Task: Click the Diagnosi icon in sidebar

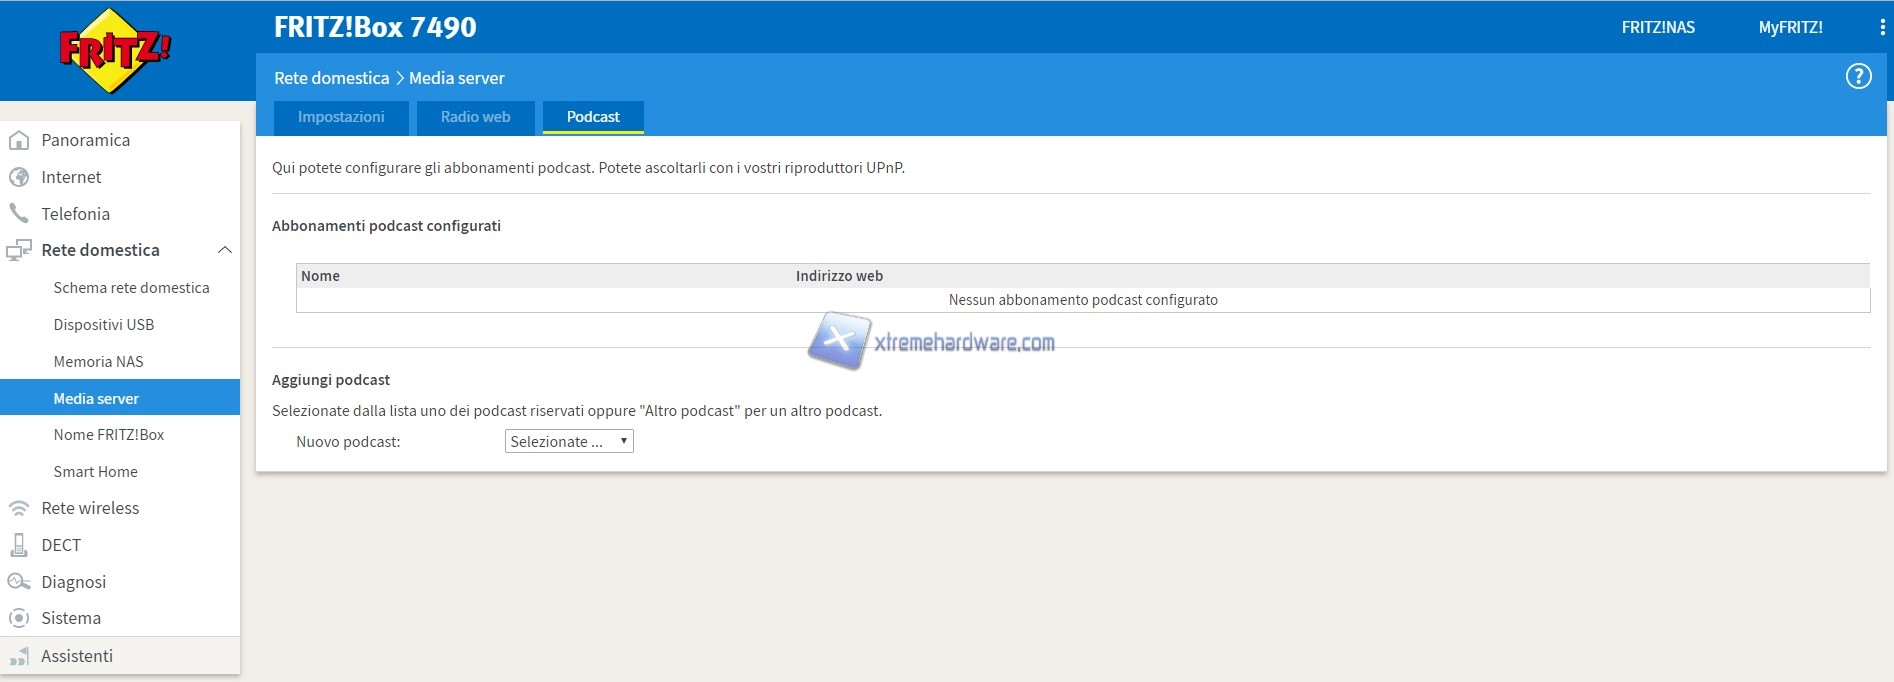Action: click(18, 582)
